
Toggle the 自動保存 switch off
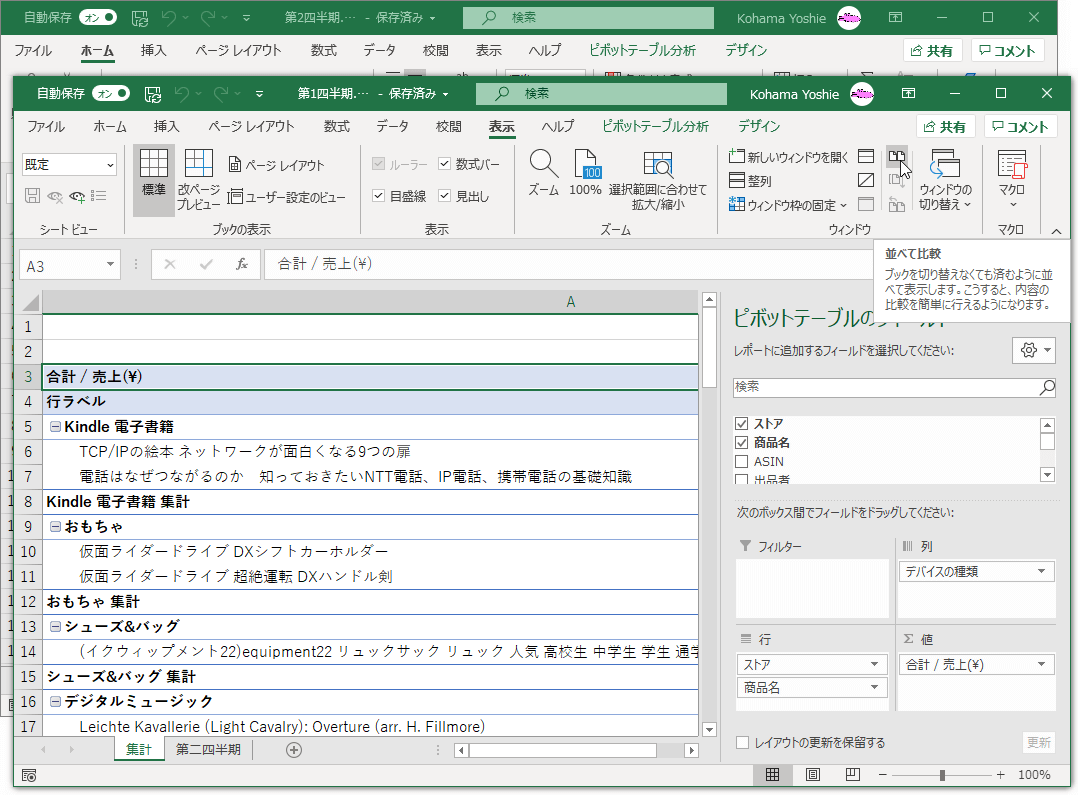coord(110,93)
